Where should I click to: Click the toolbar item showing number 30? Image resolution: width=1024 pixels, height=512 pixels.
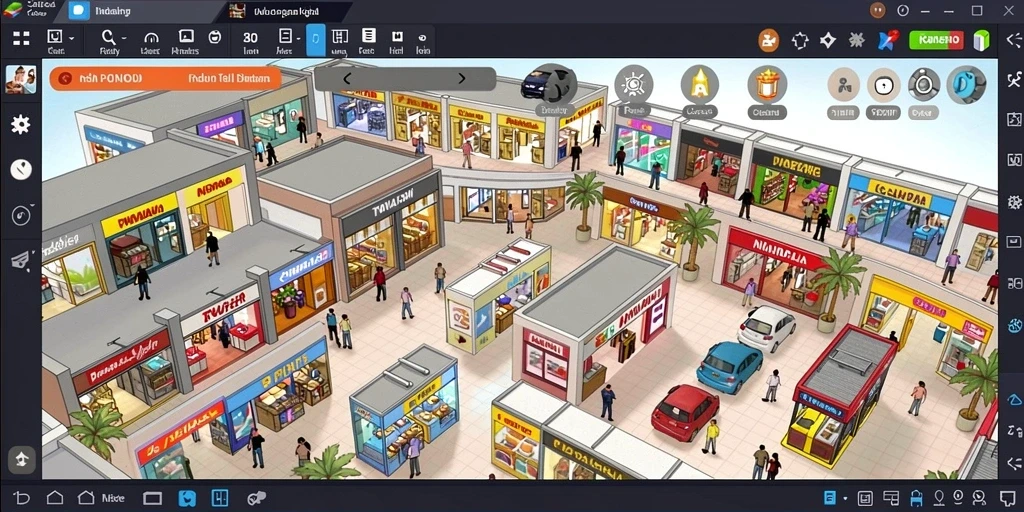(250, 37)
